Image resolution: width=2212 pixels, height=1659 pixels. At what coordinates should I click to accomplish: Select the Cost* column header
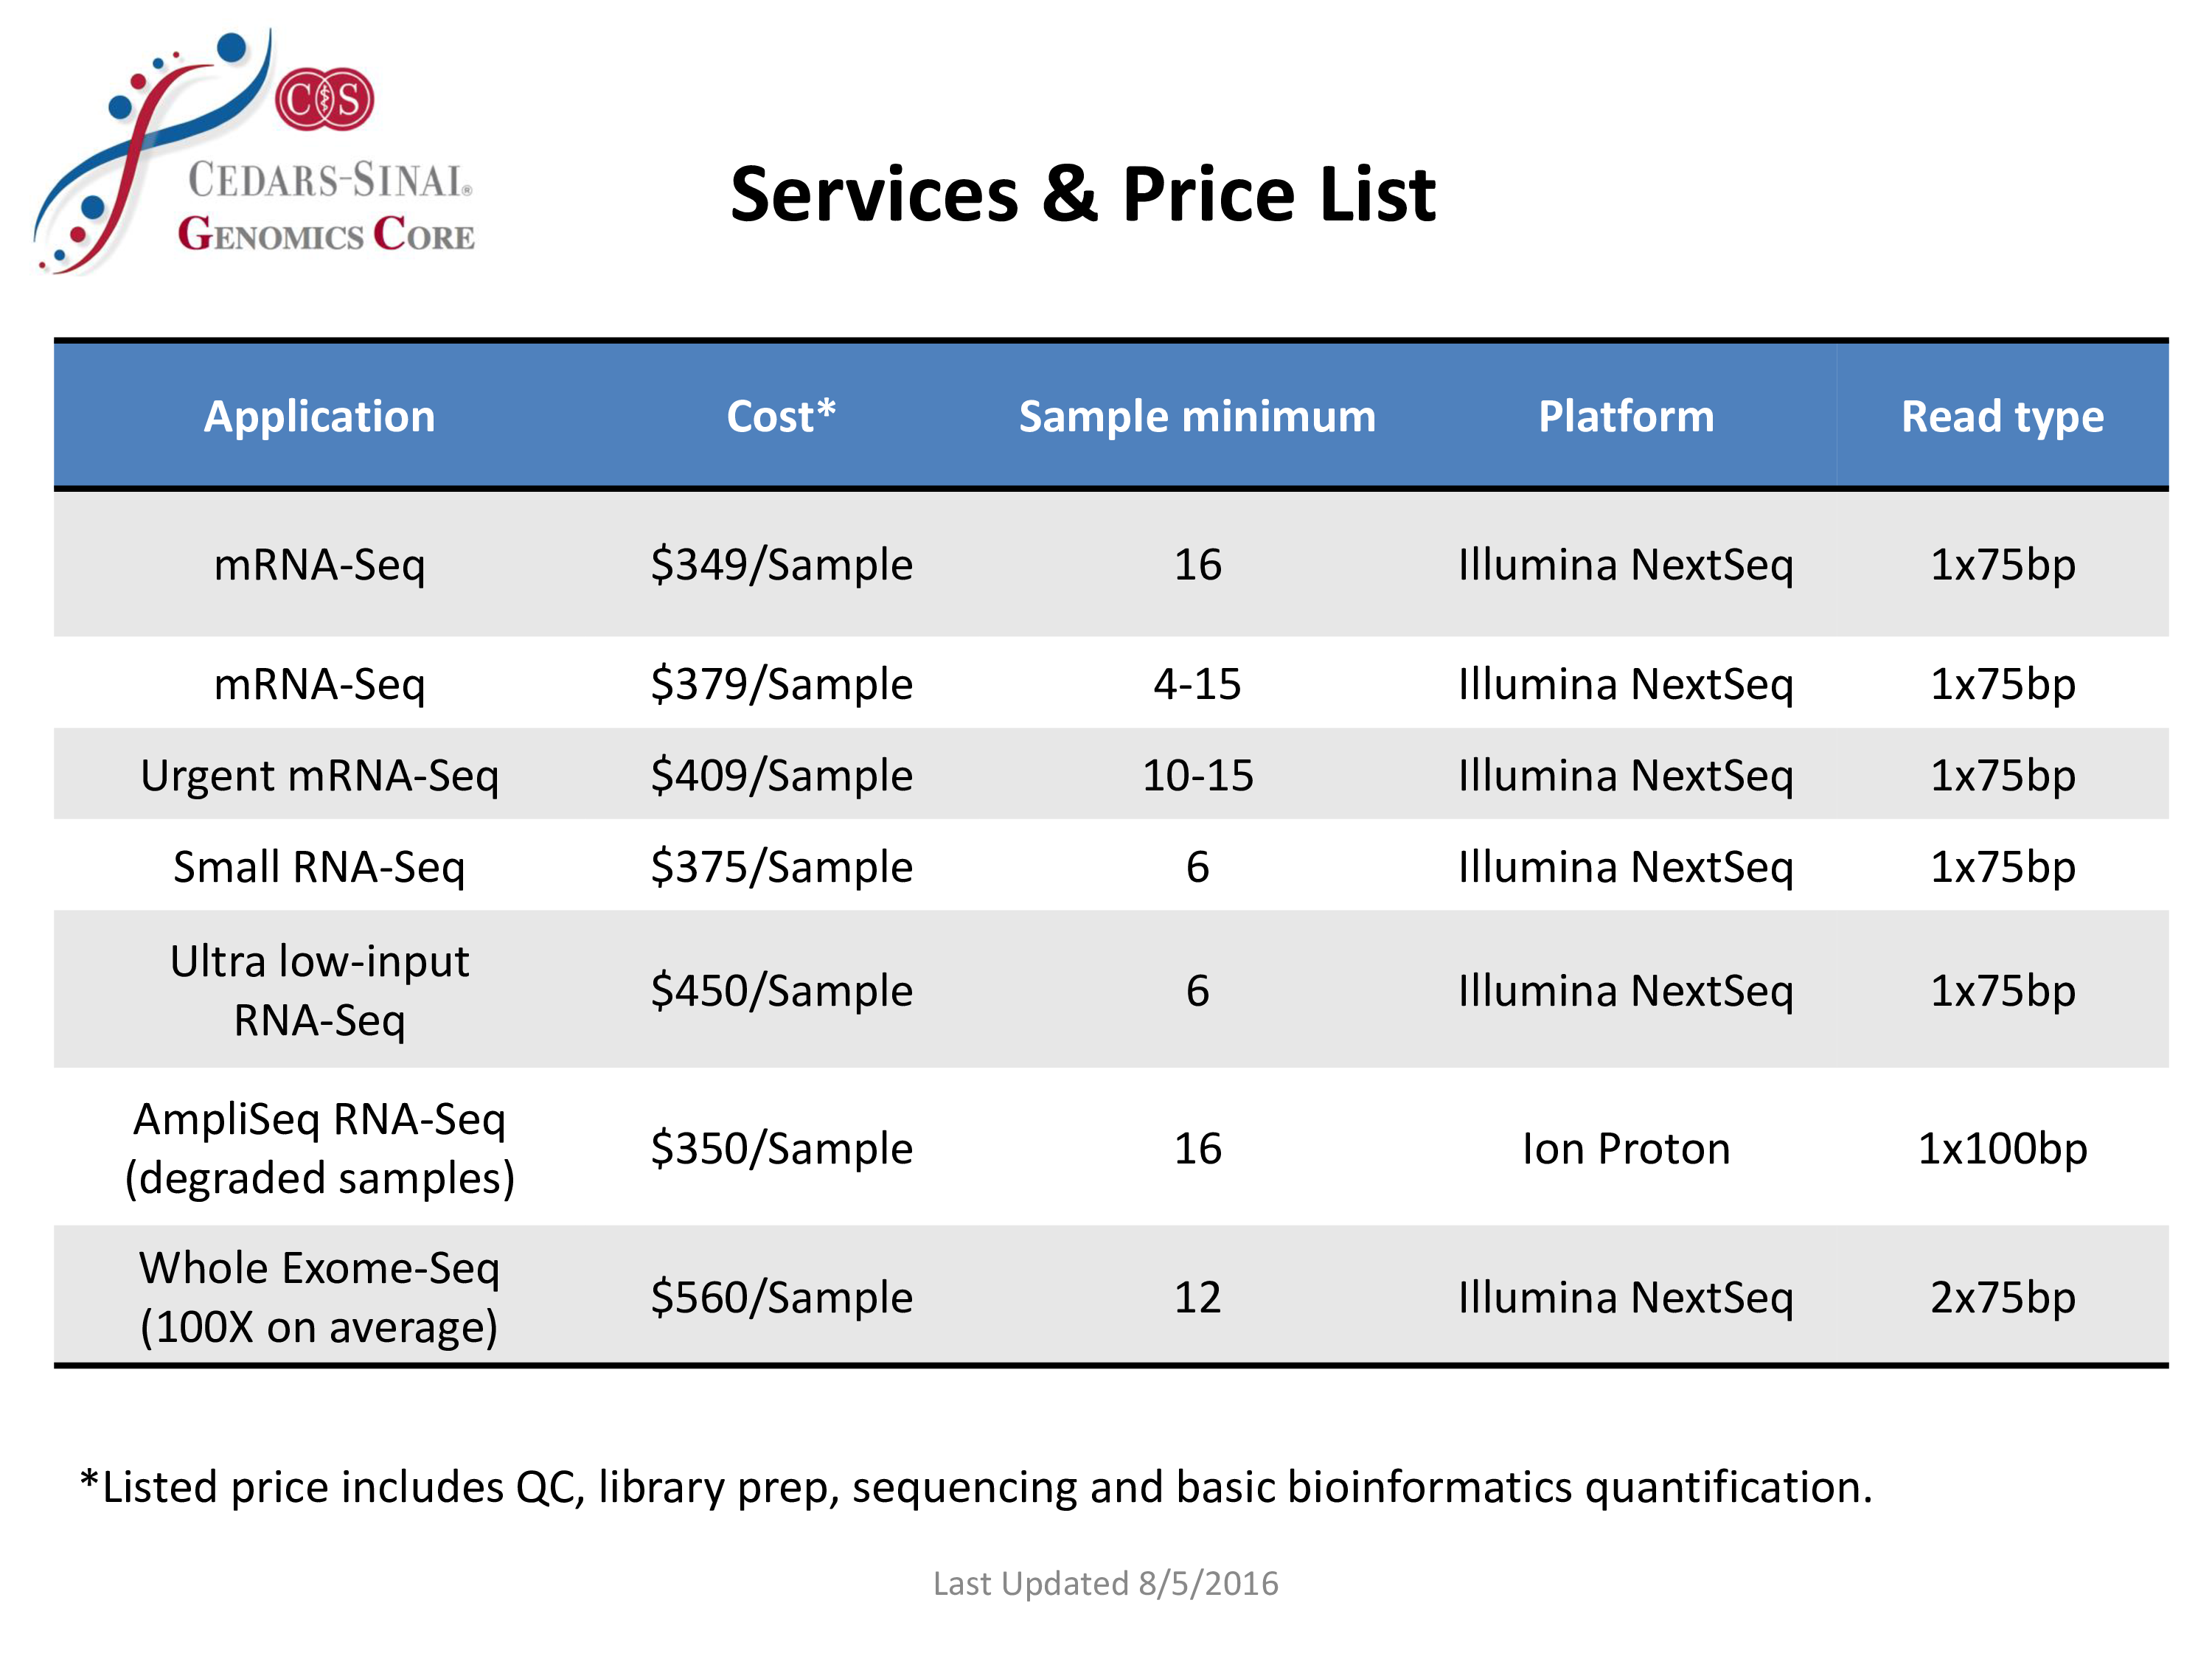(781, 416)
